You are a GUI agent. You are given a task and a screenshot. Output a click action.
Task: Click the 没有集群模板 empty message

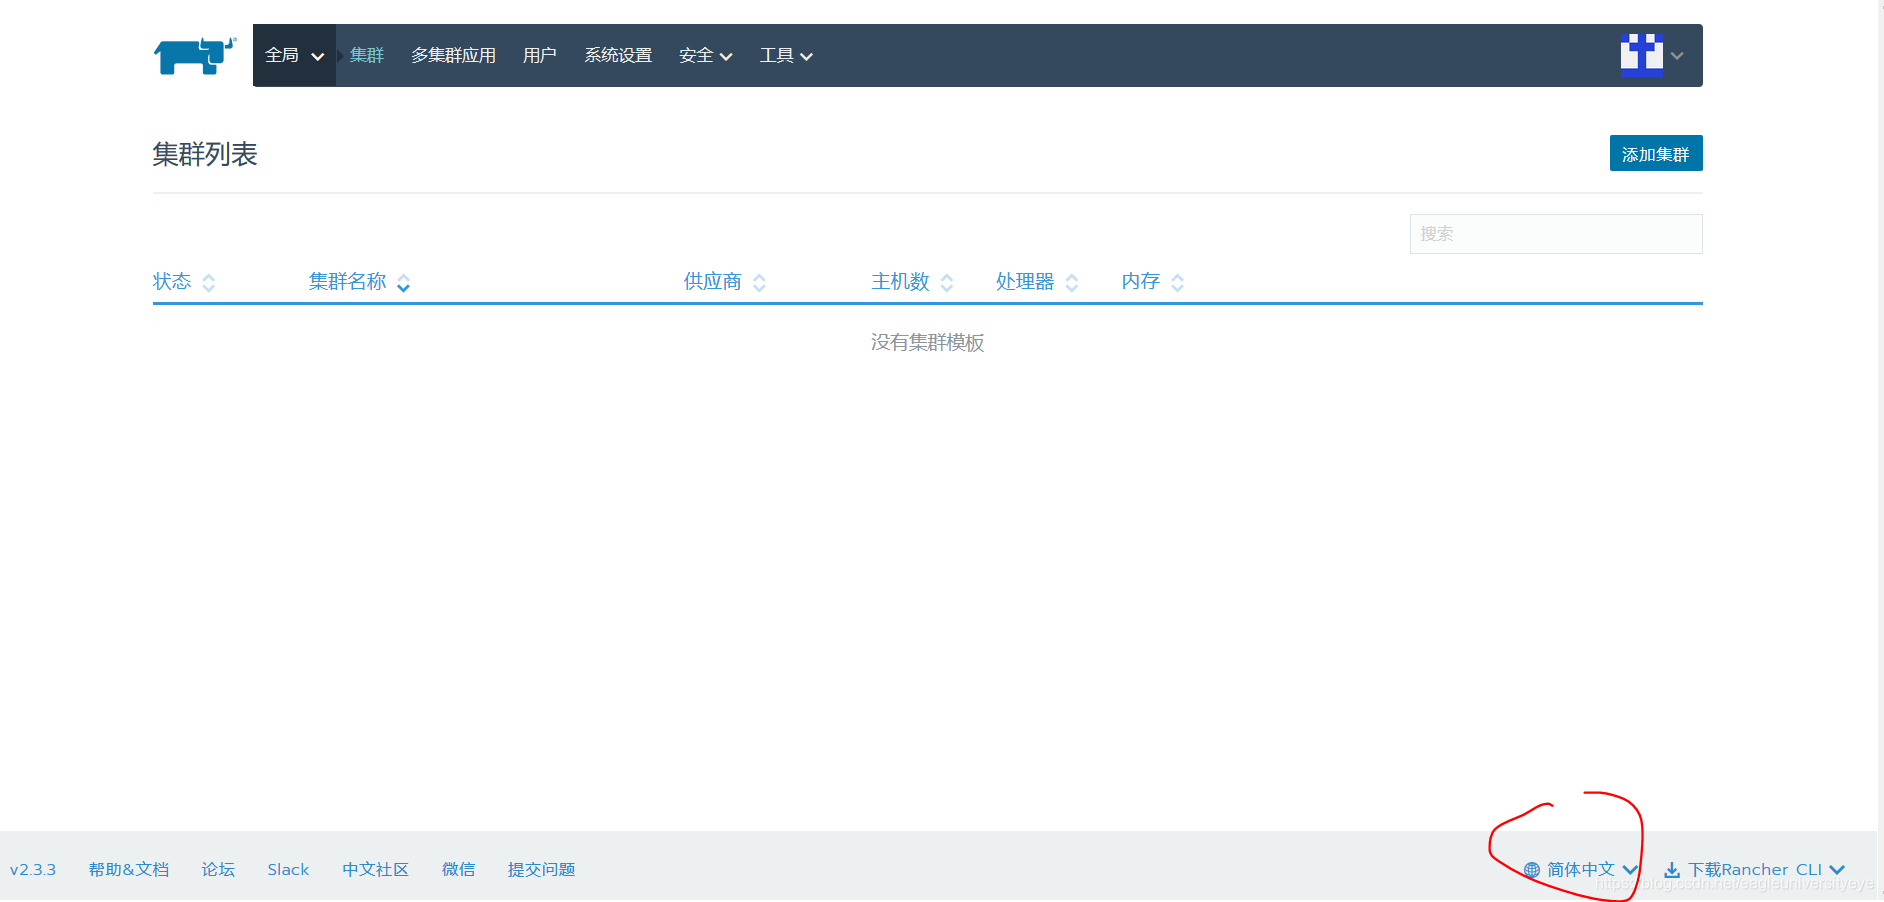[928, 343]
